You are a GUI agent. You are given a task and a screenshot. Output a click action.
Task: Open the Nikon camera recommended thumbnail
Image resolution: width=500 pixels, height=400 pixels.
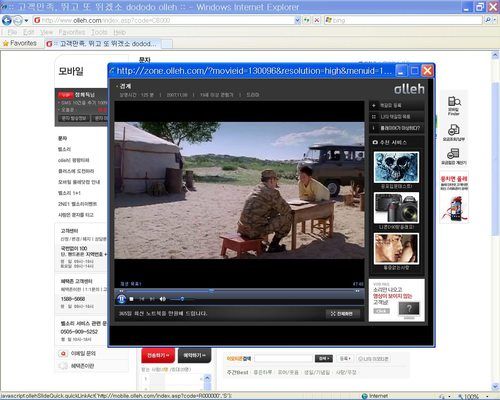point(396,208)
